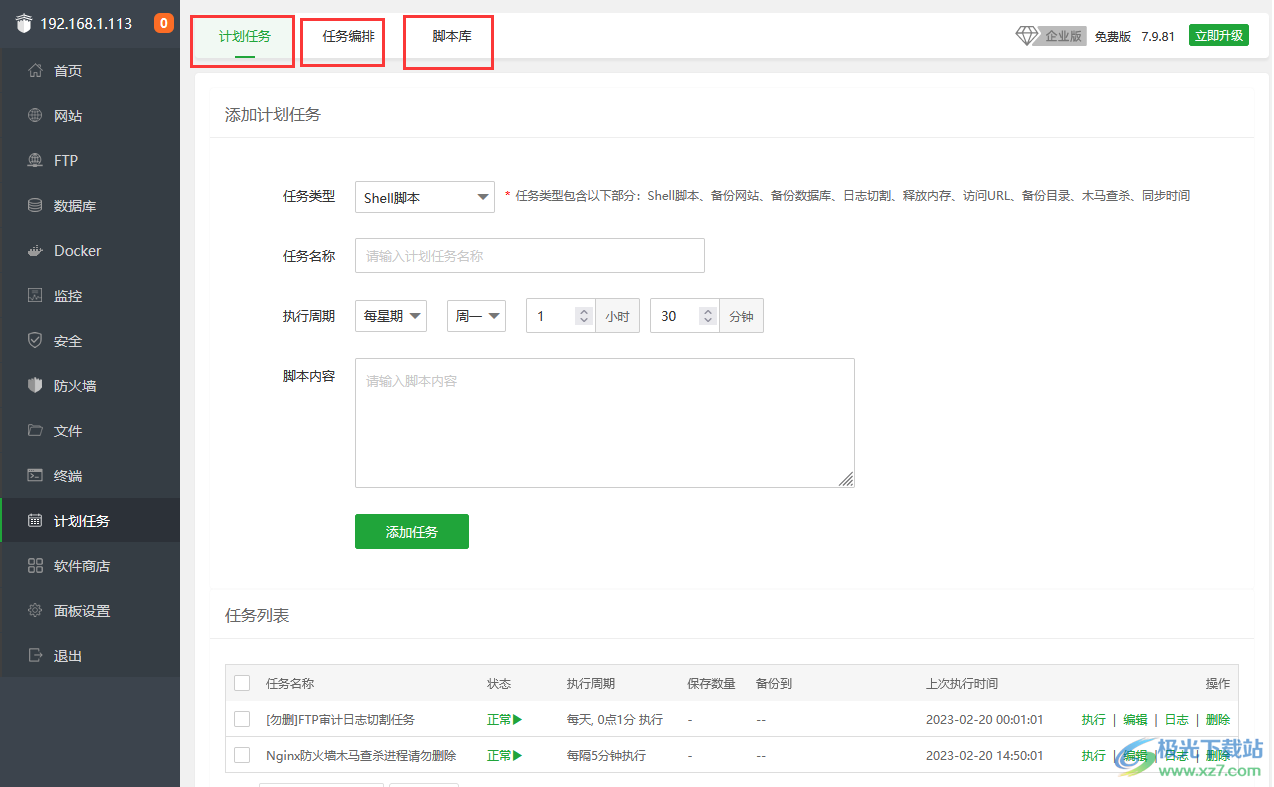Open the 周一 weekday dropdown
This screenshot has height=787, width=1274.
click(x=476, y=316)
